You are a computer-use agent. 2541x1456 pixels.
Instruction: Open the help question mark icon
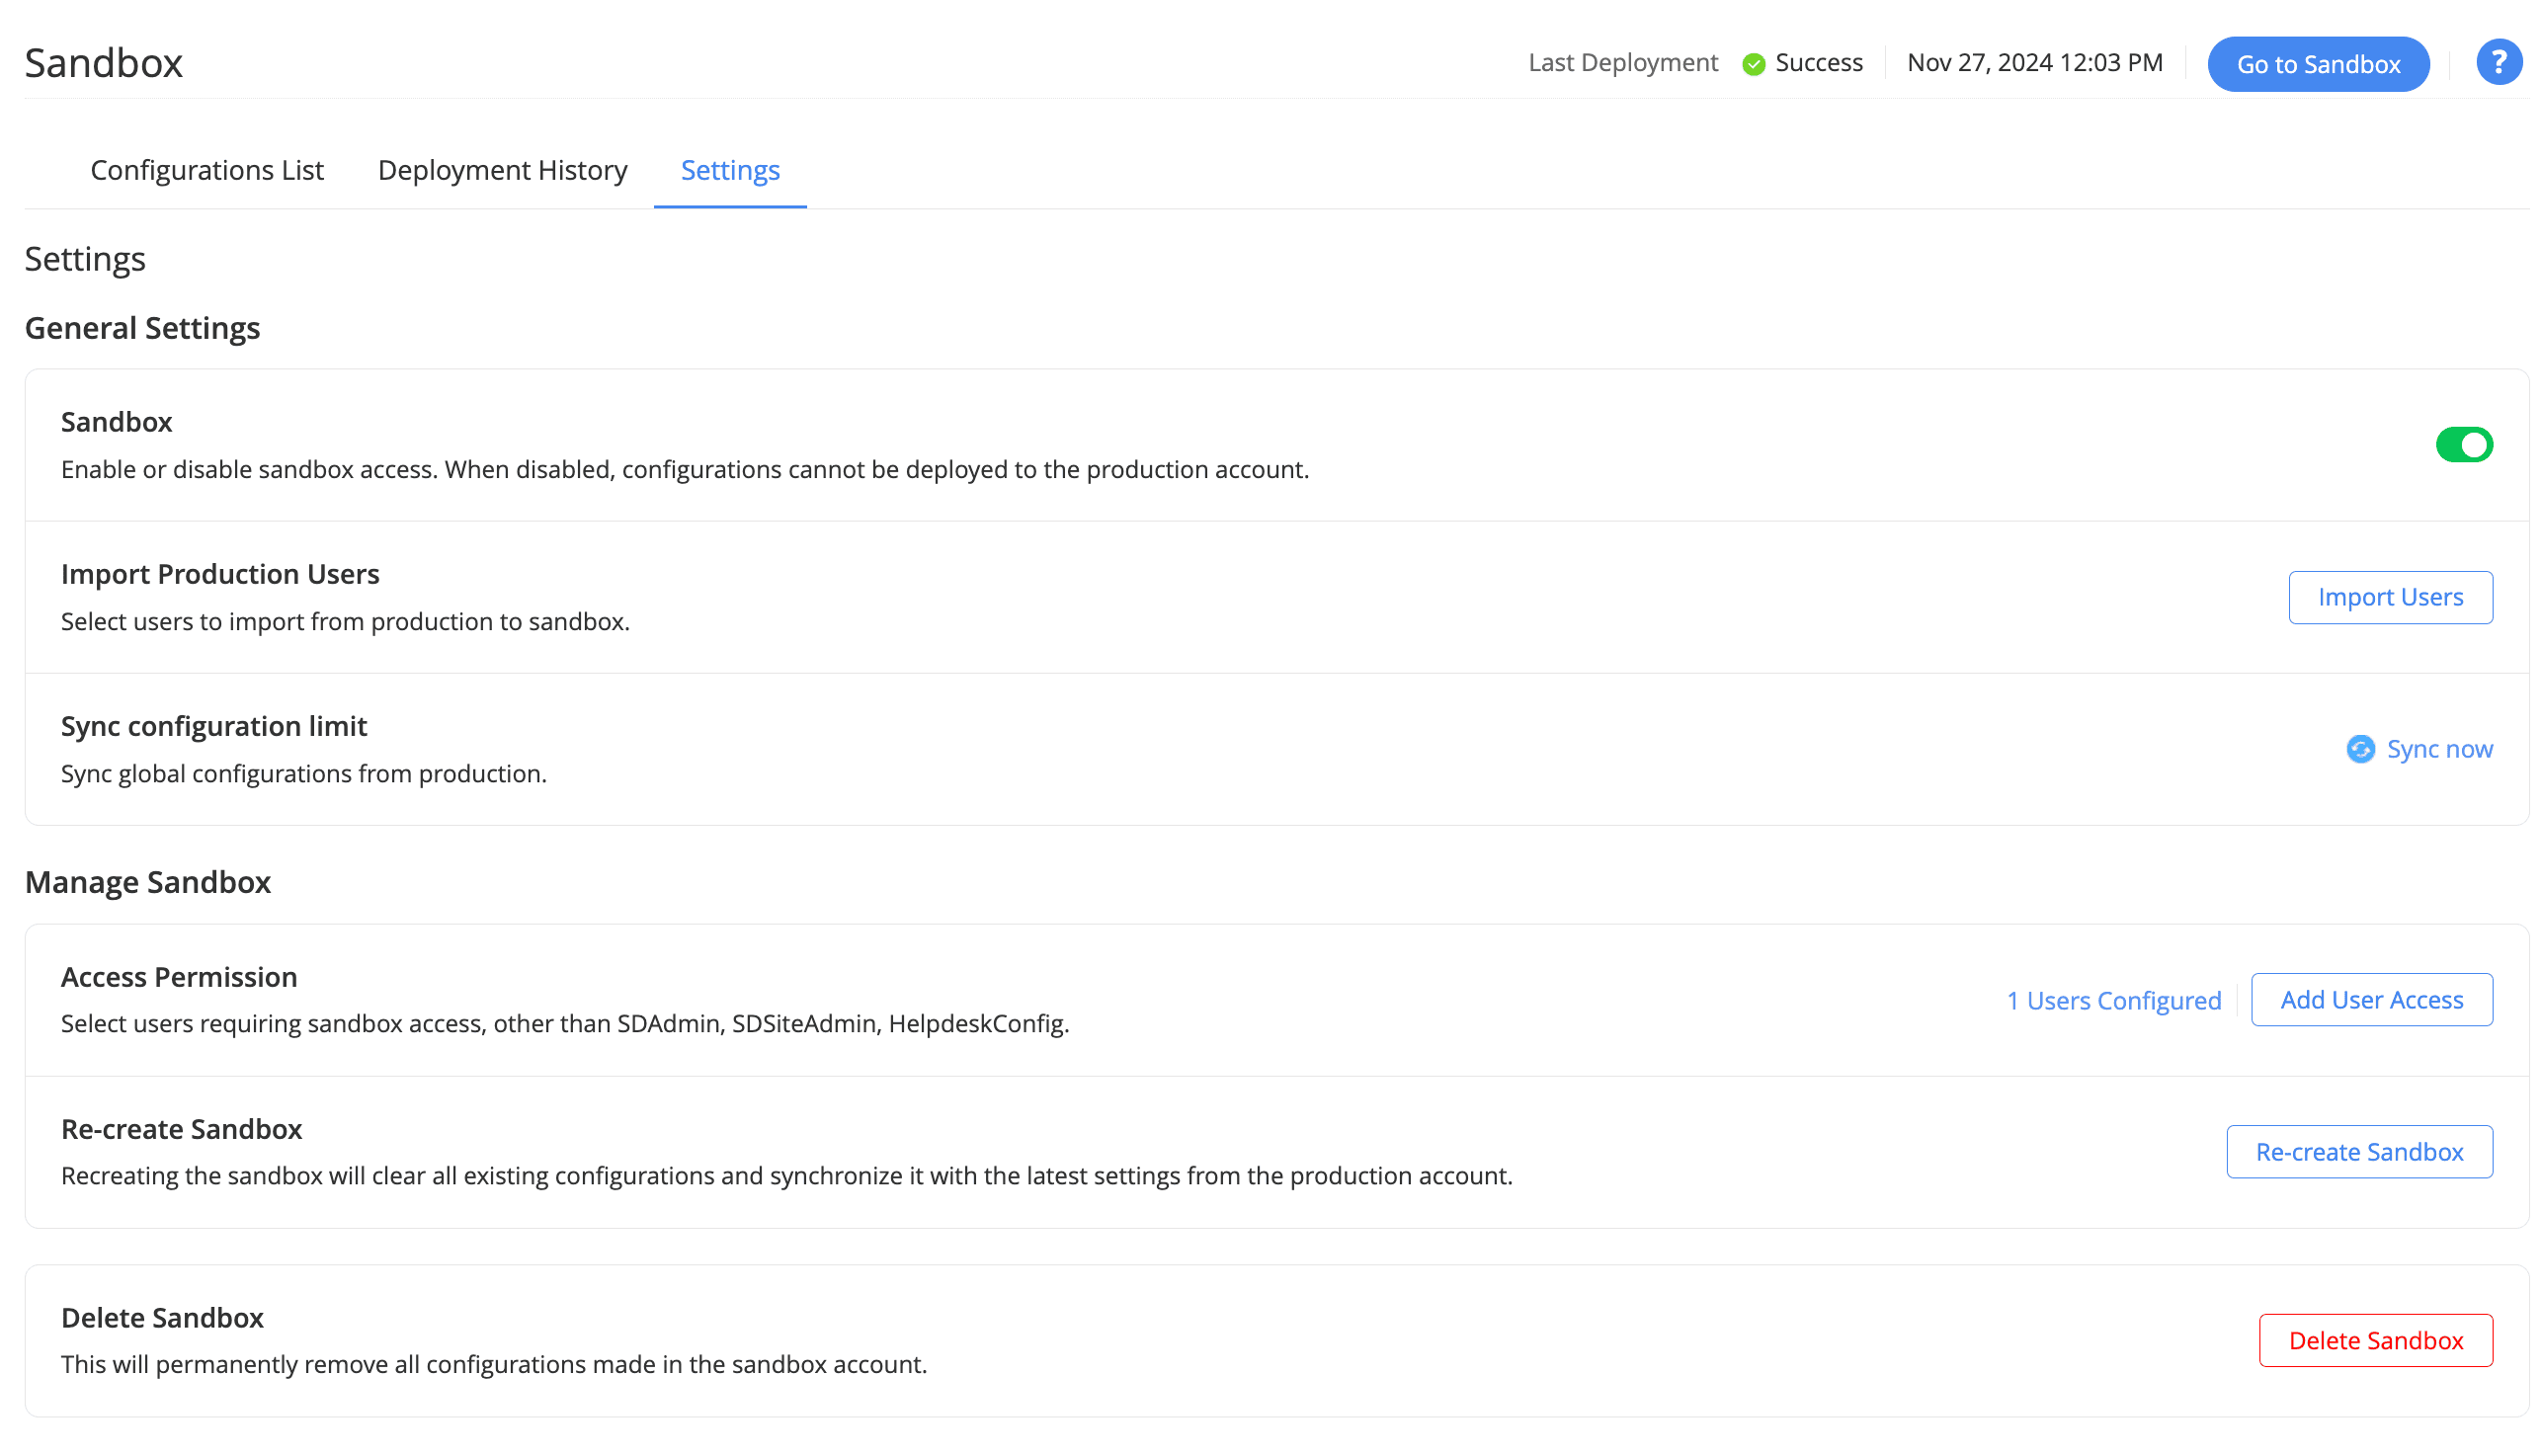click(2497, 63)
